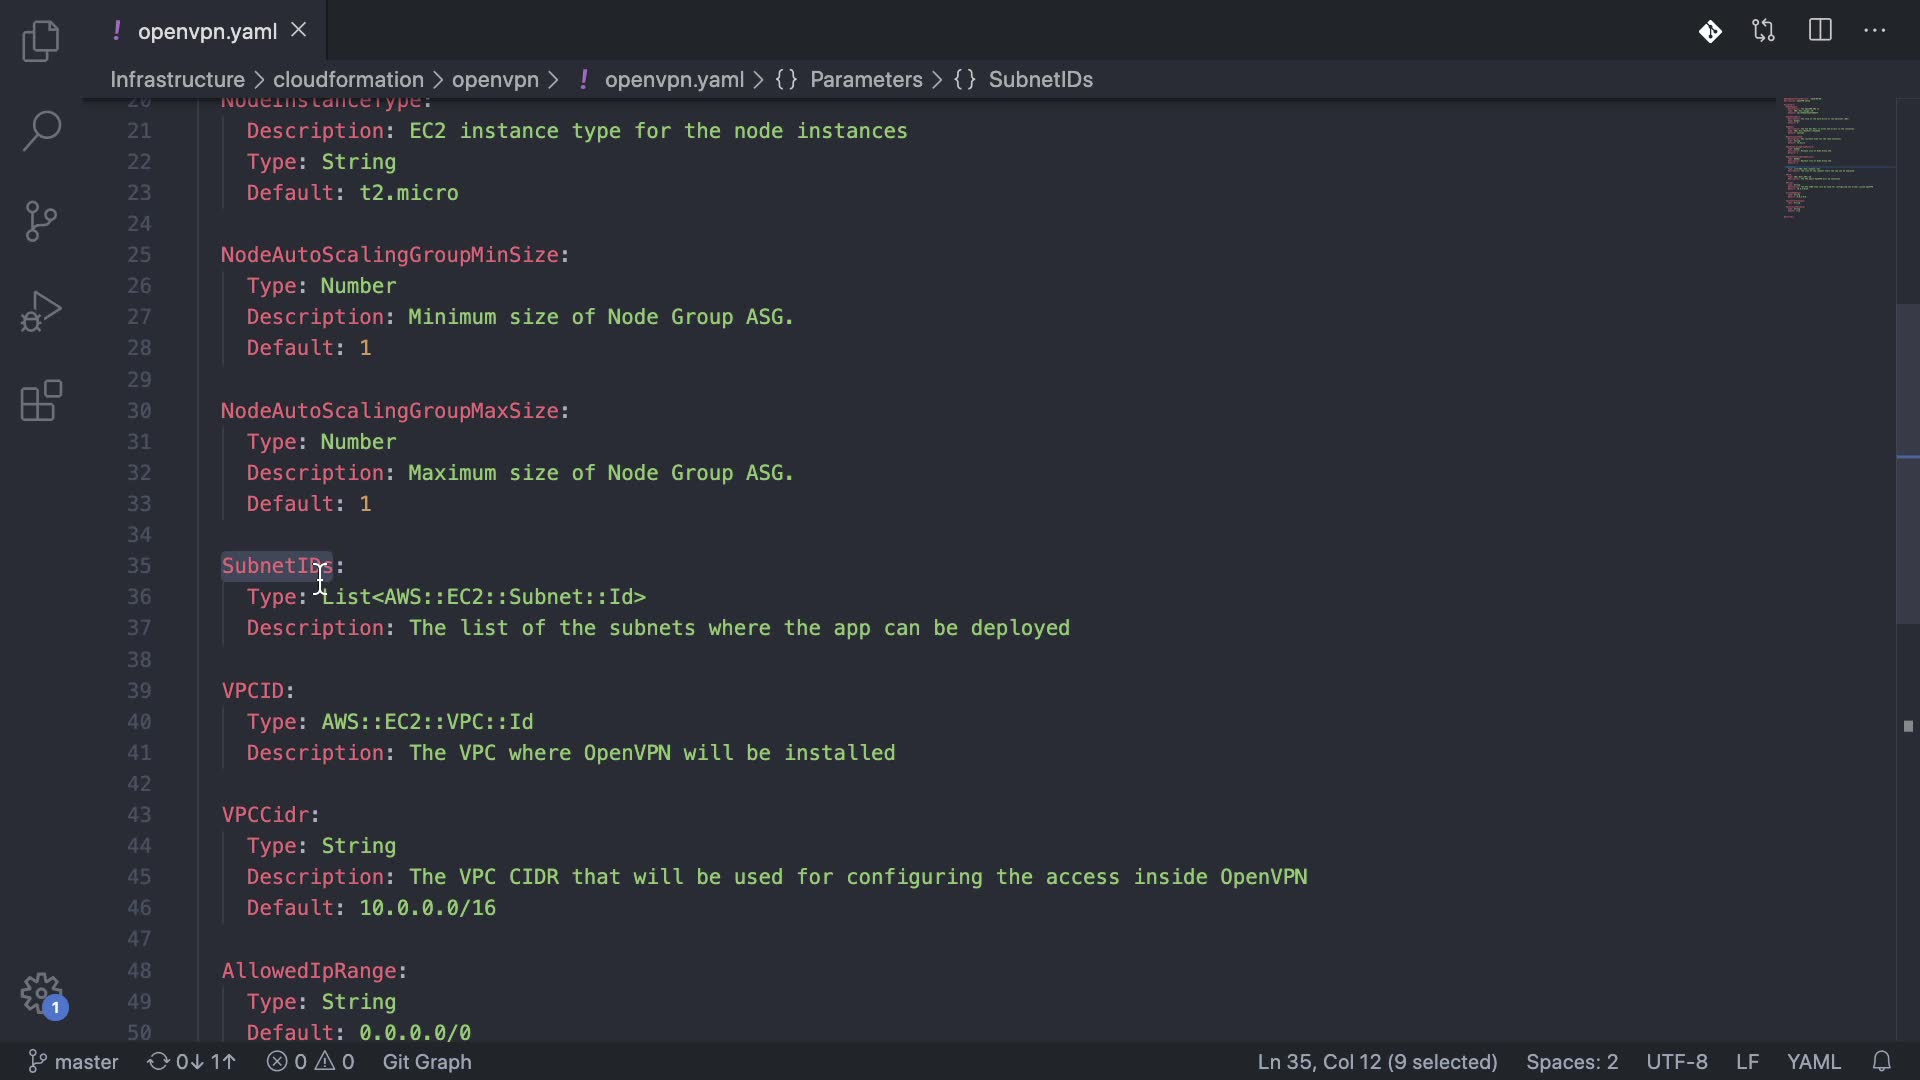Open Git Graph from status bar
The width and height of the screenshot is (1920, 1080).
tap(427, 1061)
